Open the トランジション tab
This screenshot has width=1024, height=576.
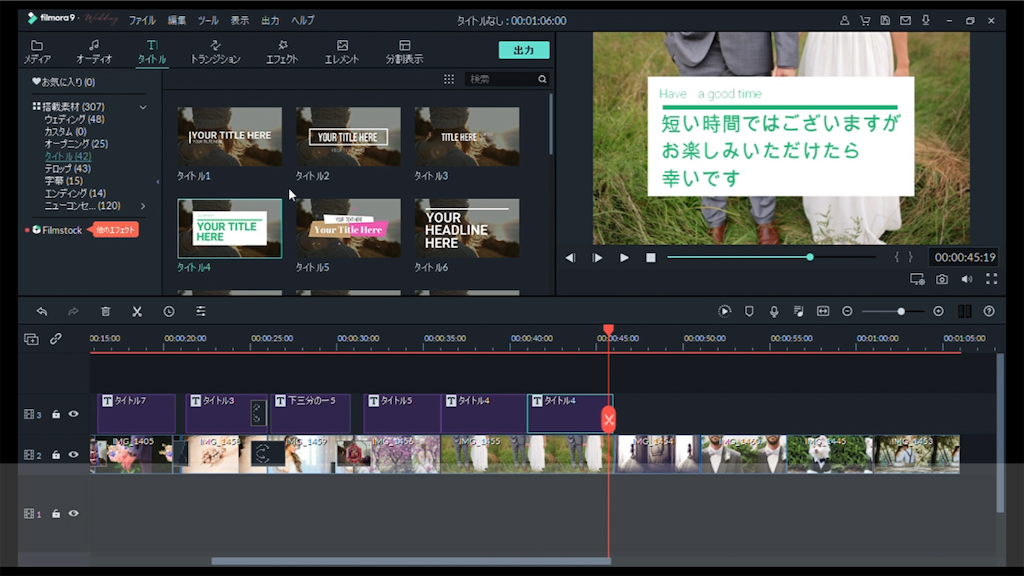point(215,52)
